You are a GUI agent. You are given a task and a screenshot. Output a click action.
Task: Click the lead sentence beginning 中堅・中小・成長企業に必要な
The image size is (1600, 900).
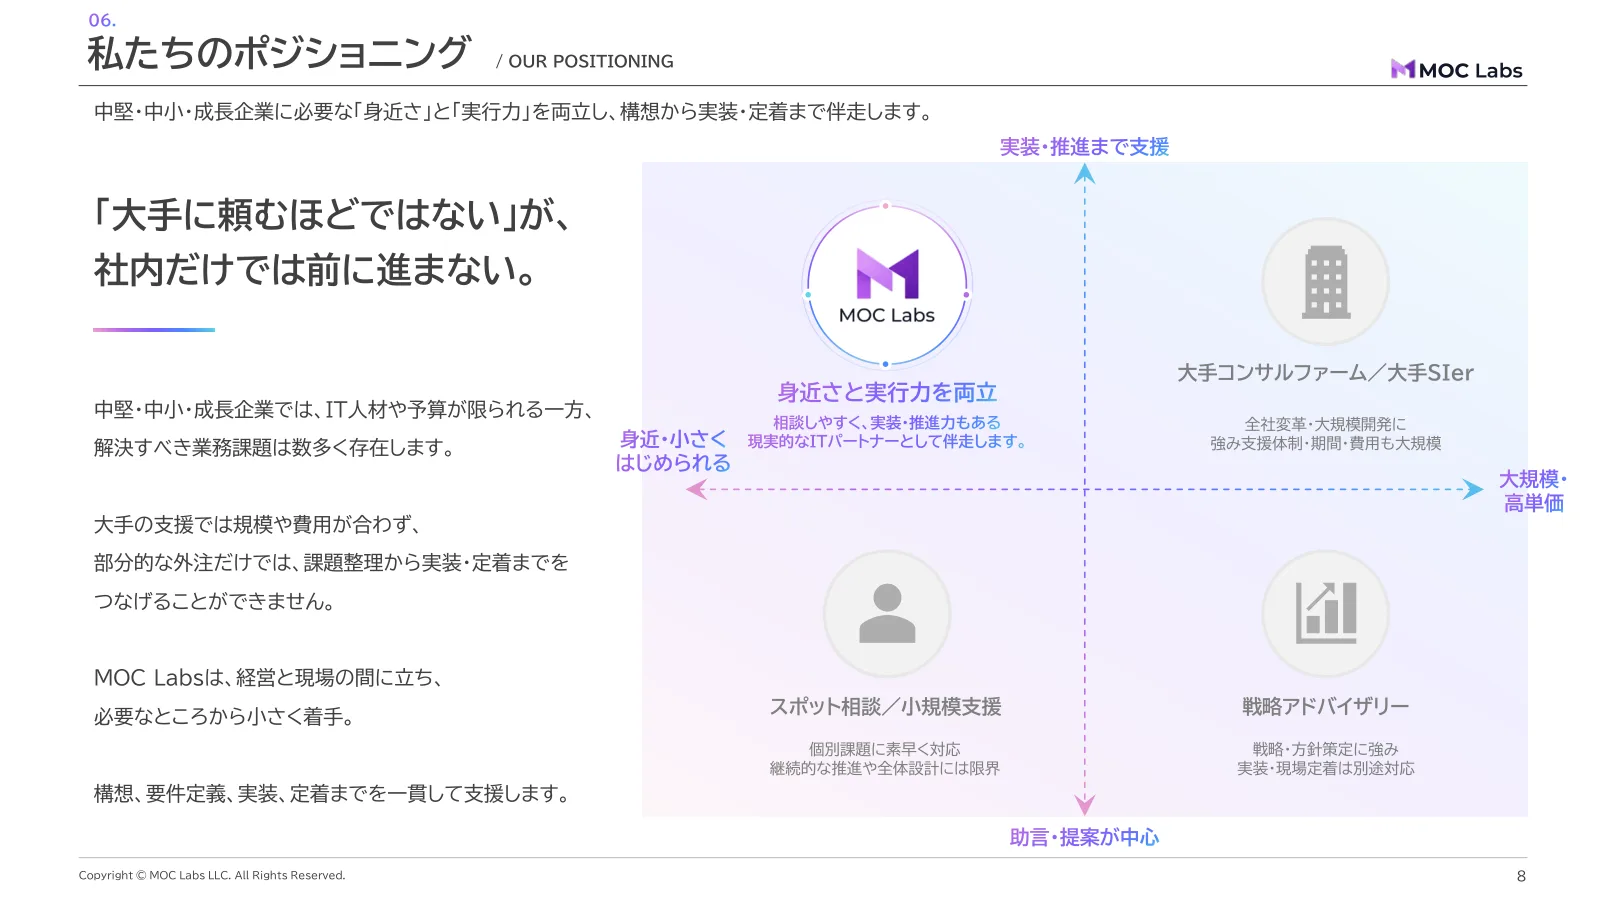tap(515, 112)
